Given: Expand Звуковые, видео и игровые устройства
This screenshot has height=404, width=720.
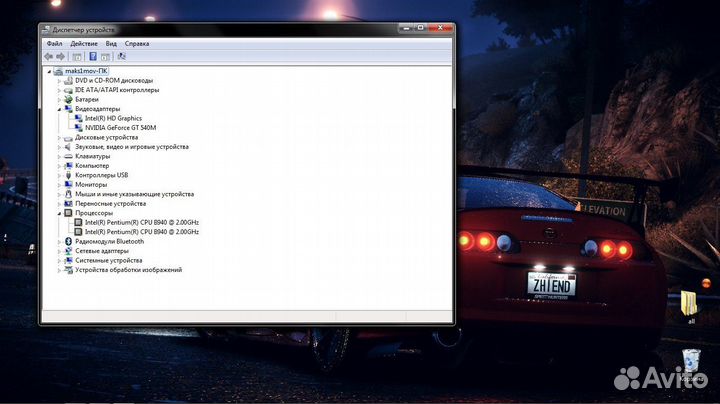Looking at the screenshot, I should (59, 147).
